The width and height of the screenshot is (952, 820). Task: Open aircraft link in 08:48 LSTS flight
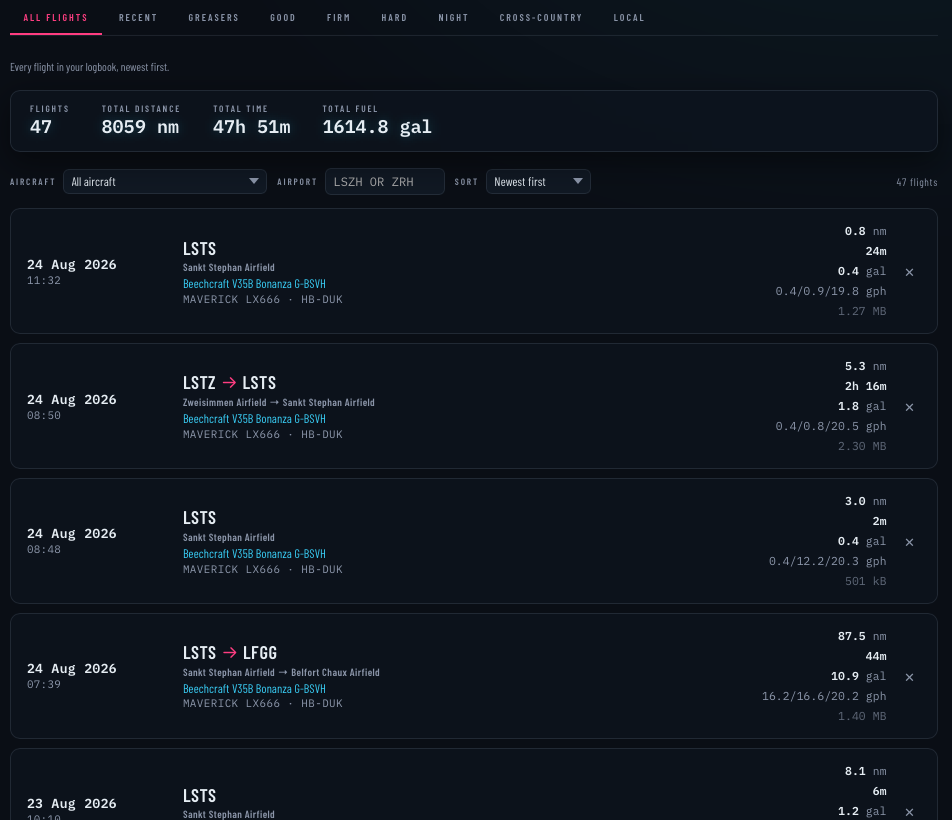tap(254, 554)
